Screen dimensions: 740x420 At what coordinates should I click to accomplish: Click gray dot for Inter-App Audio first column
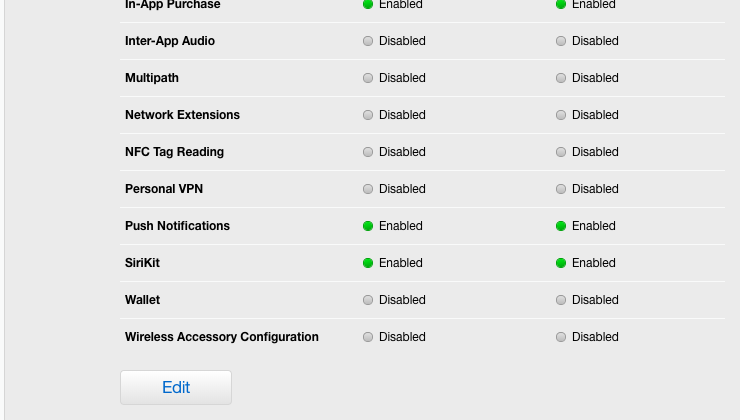[x=368, y=41]
